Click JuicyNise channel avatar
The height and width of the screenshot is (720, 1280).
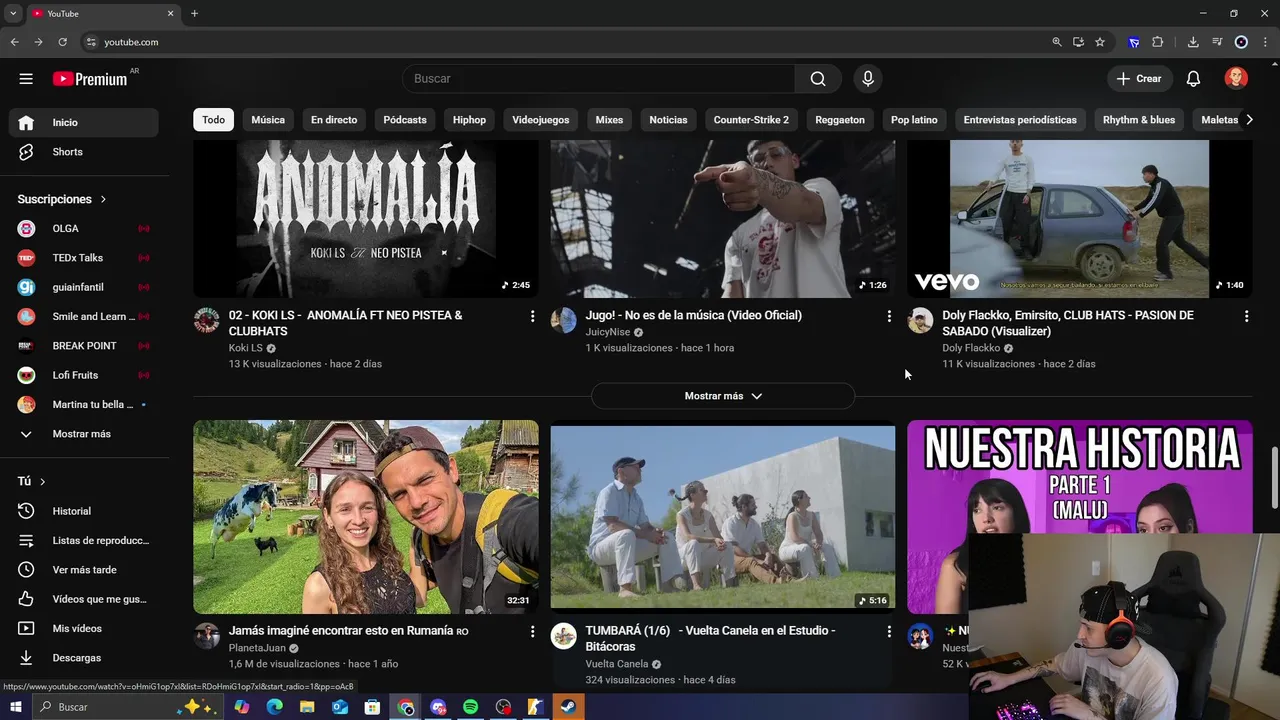pyautogui.click(x=564, y=320)
